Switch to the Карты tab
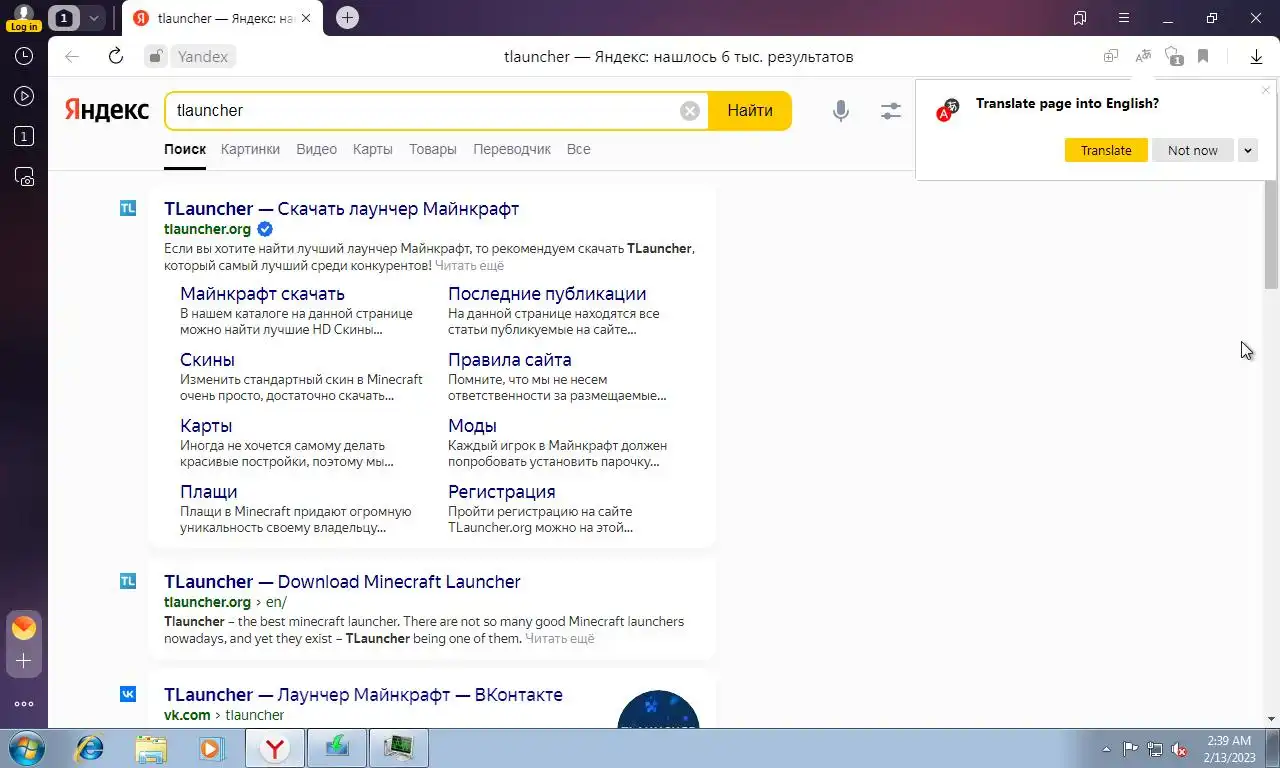 tap(372, 149)
